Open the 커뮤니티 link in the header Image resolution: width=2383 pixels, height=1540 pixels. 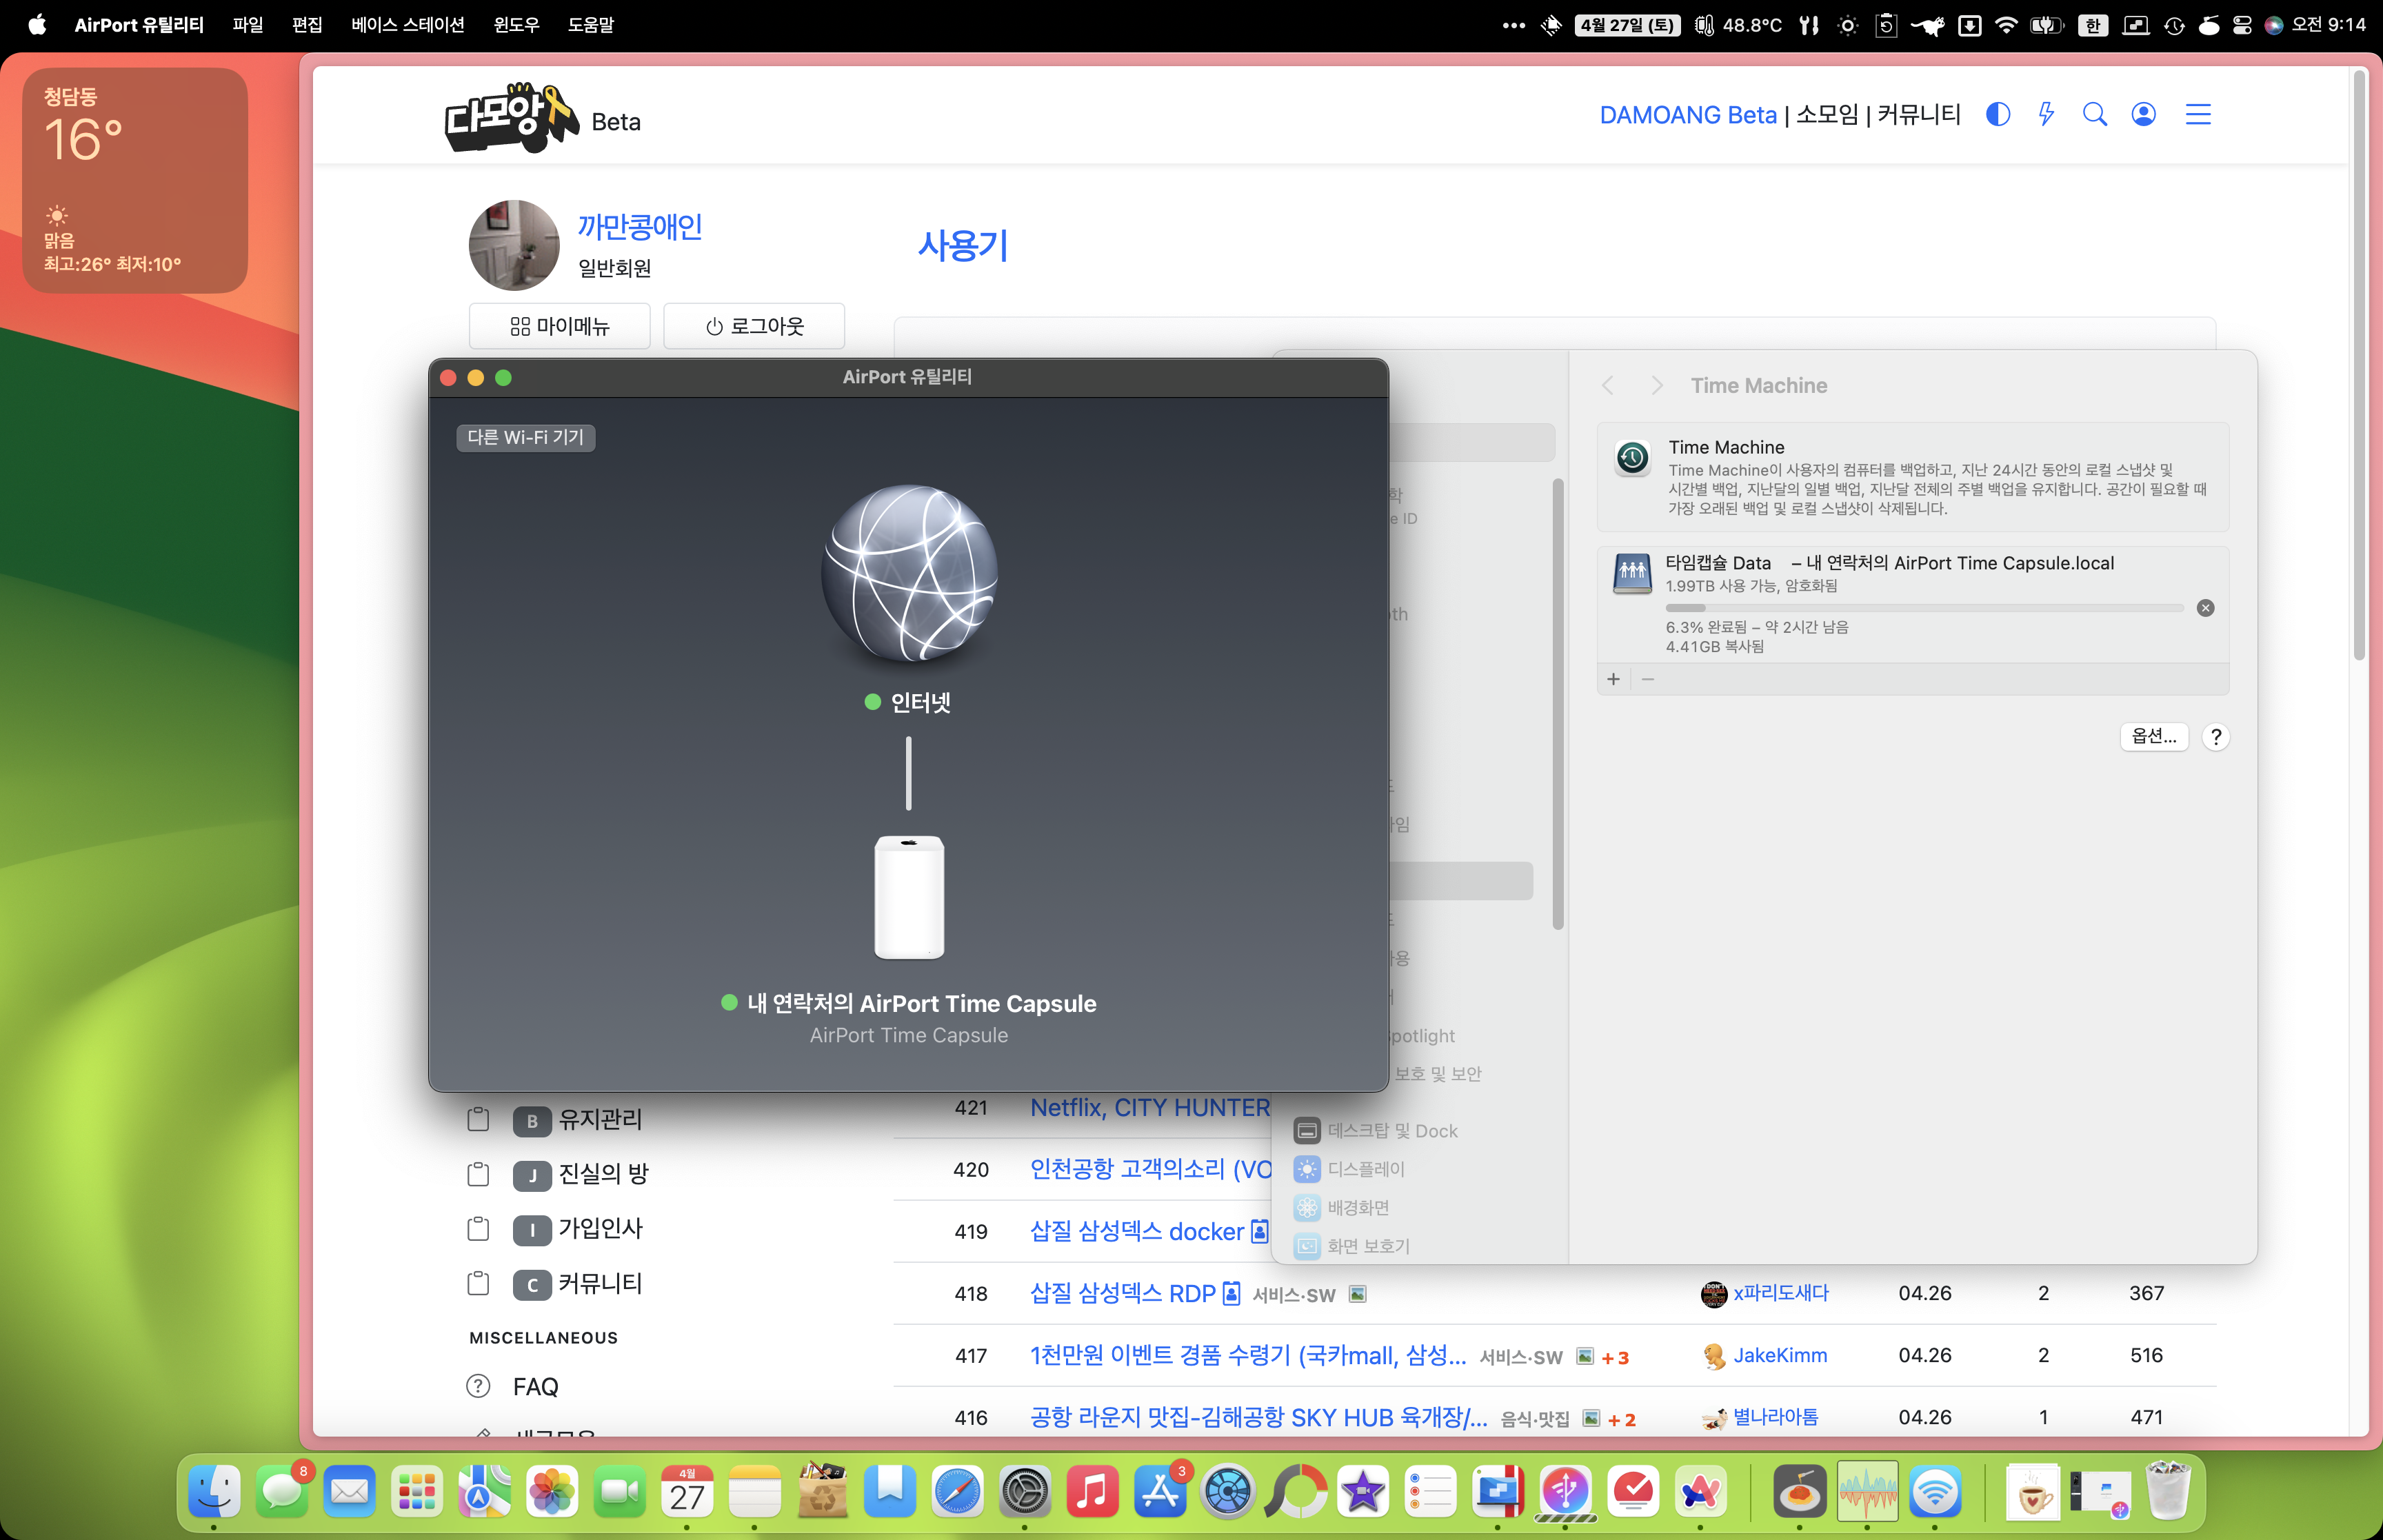1919,115
